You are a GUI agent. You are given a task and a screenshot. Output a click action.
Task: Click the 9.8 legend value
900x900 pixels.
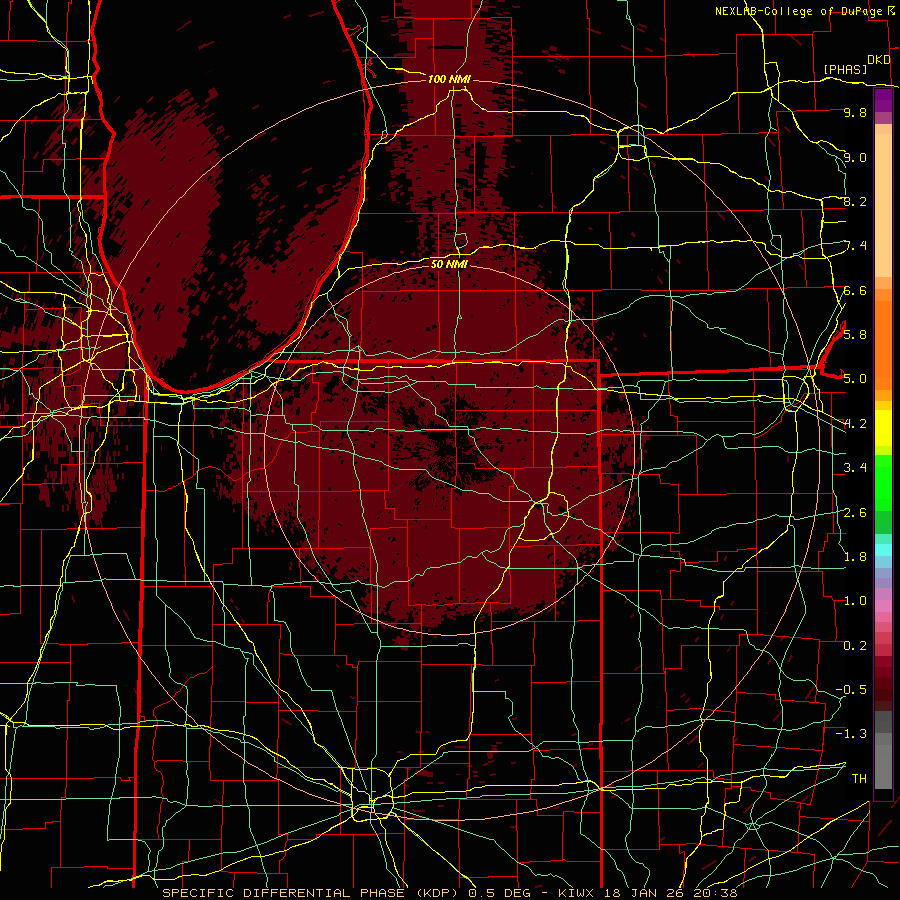pos(855,112)
